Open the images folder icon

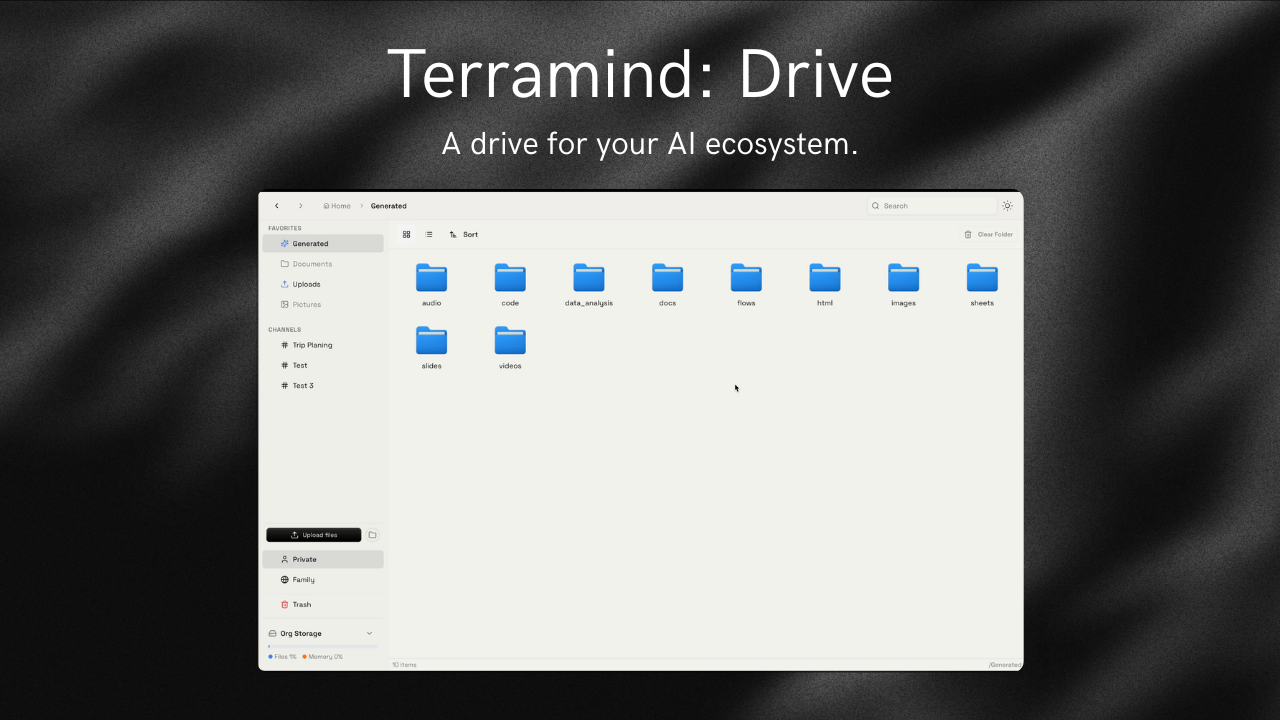point(903,278)
